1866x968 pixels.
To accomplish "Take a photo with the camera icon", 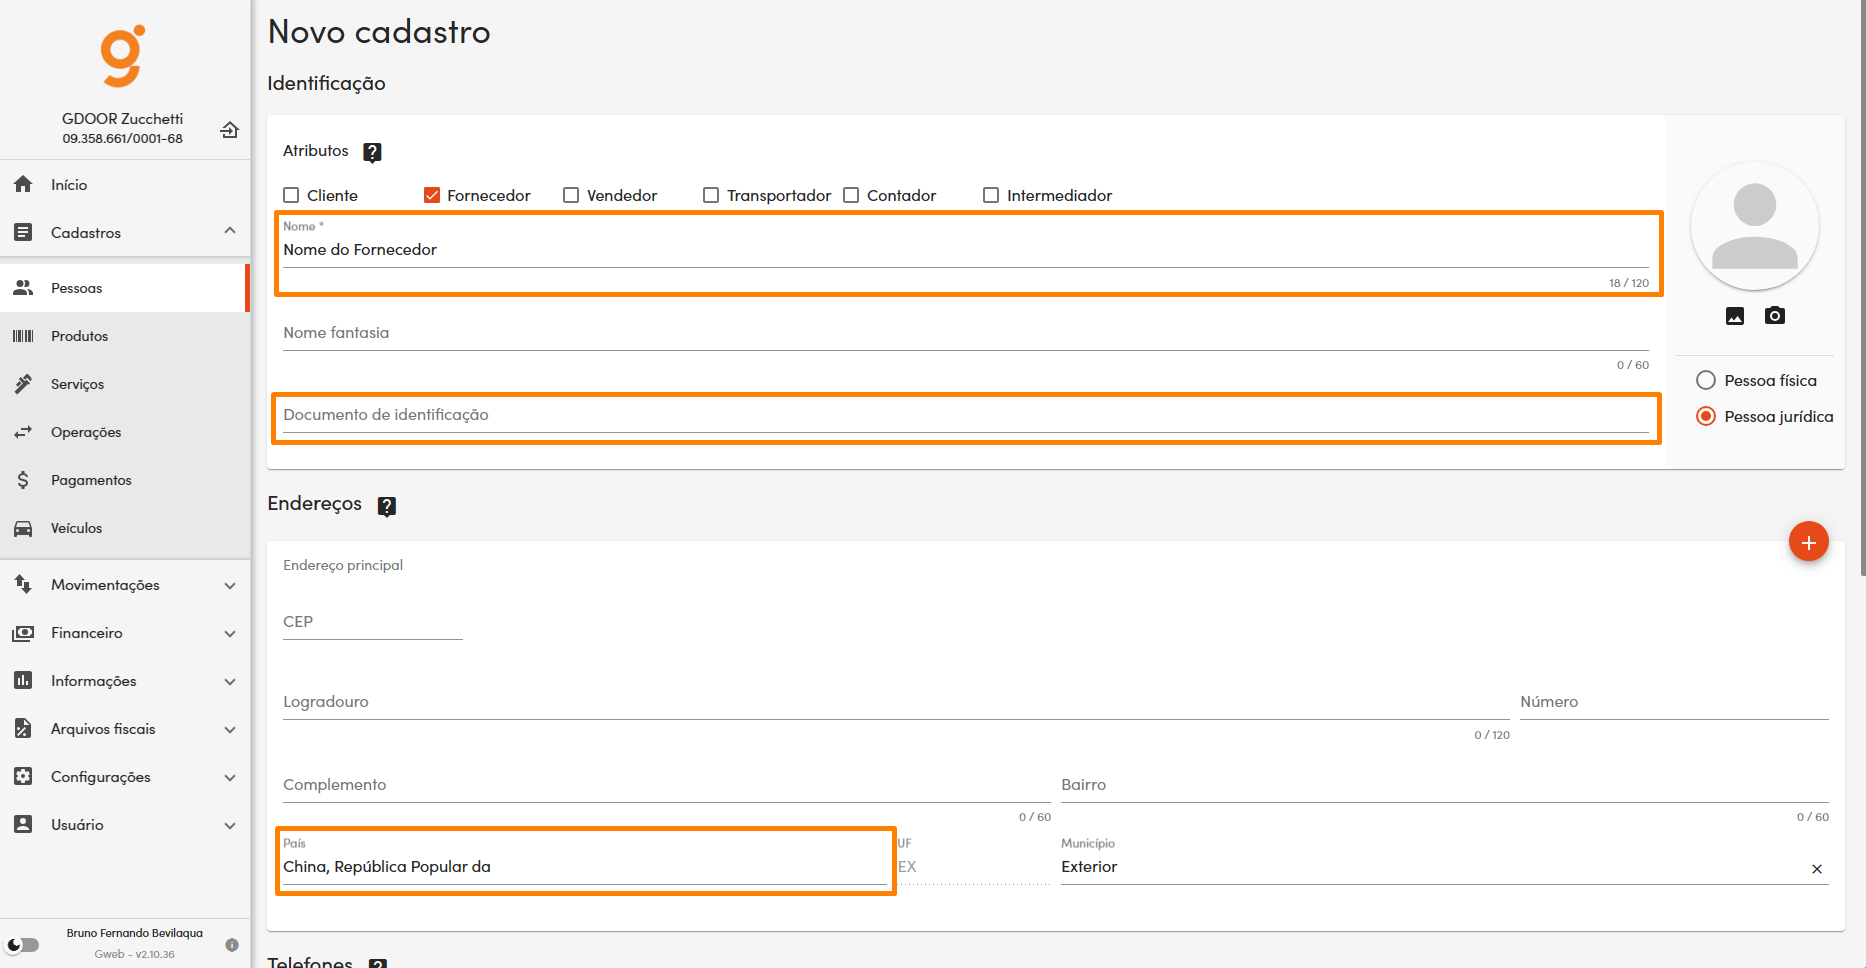I will tap(1775, 316).
